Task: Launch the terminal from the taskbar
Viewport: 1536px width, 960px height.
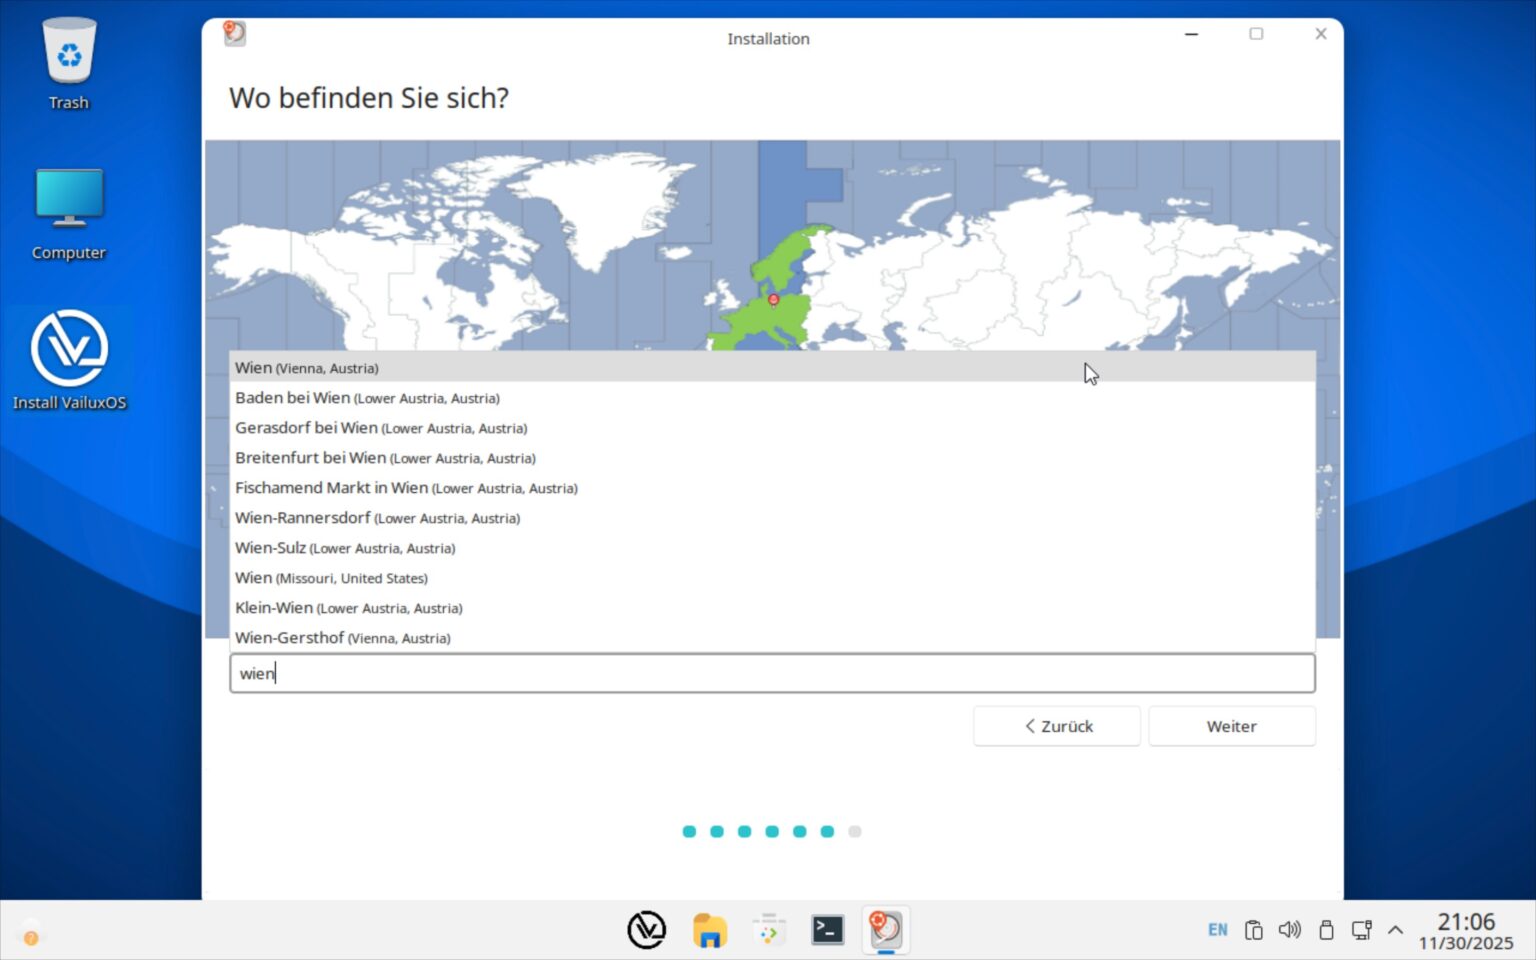Action: coord(827,930)
